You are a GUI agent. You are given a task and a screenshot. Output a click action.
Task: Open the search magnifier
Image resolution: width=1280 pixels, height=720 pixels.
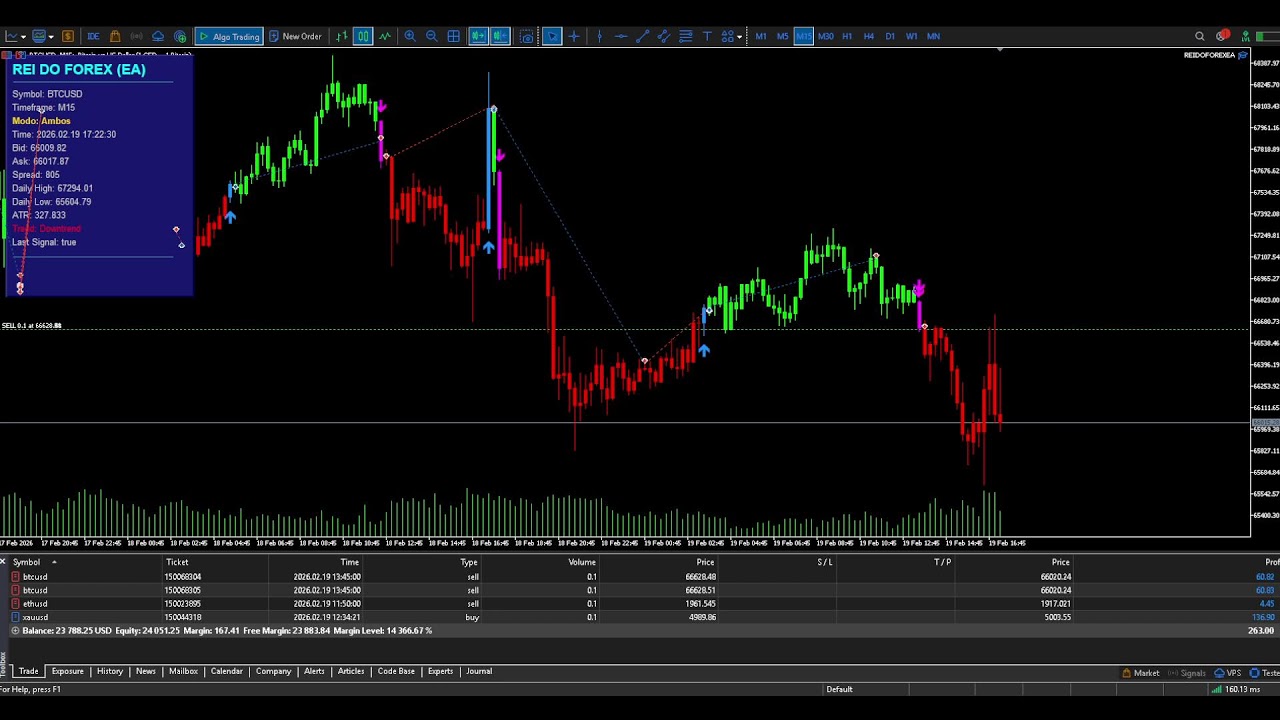(x=1200, y=36)
